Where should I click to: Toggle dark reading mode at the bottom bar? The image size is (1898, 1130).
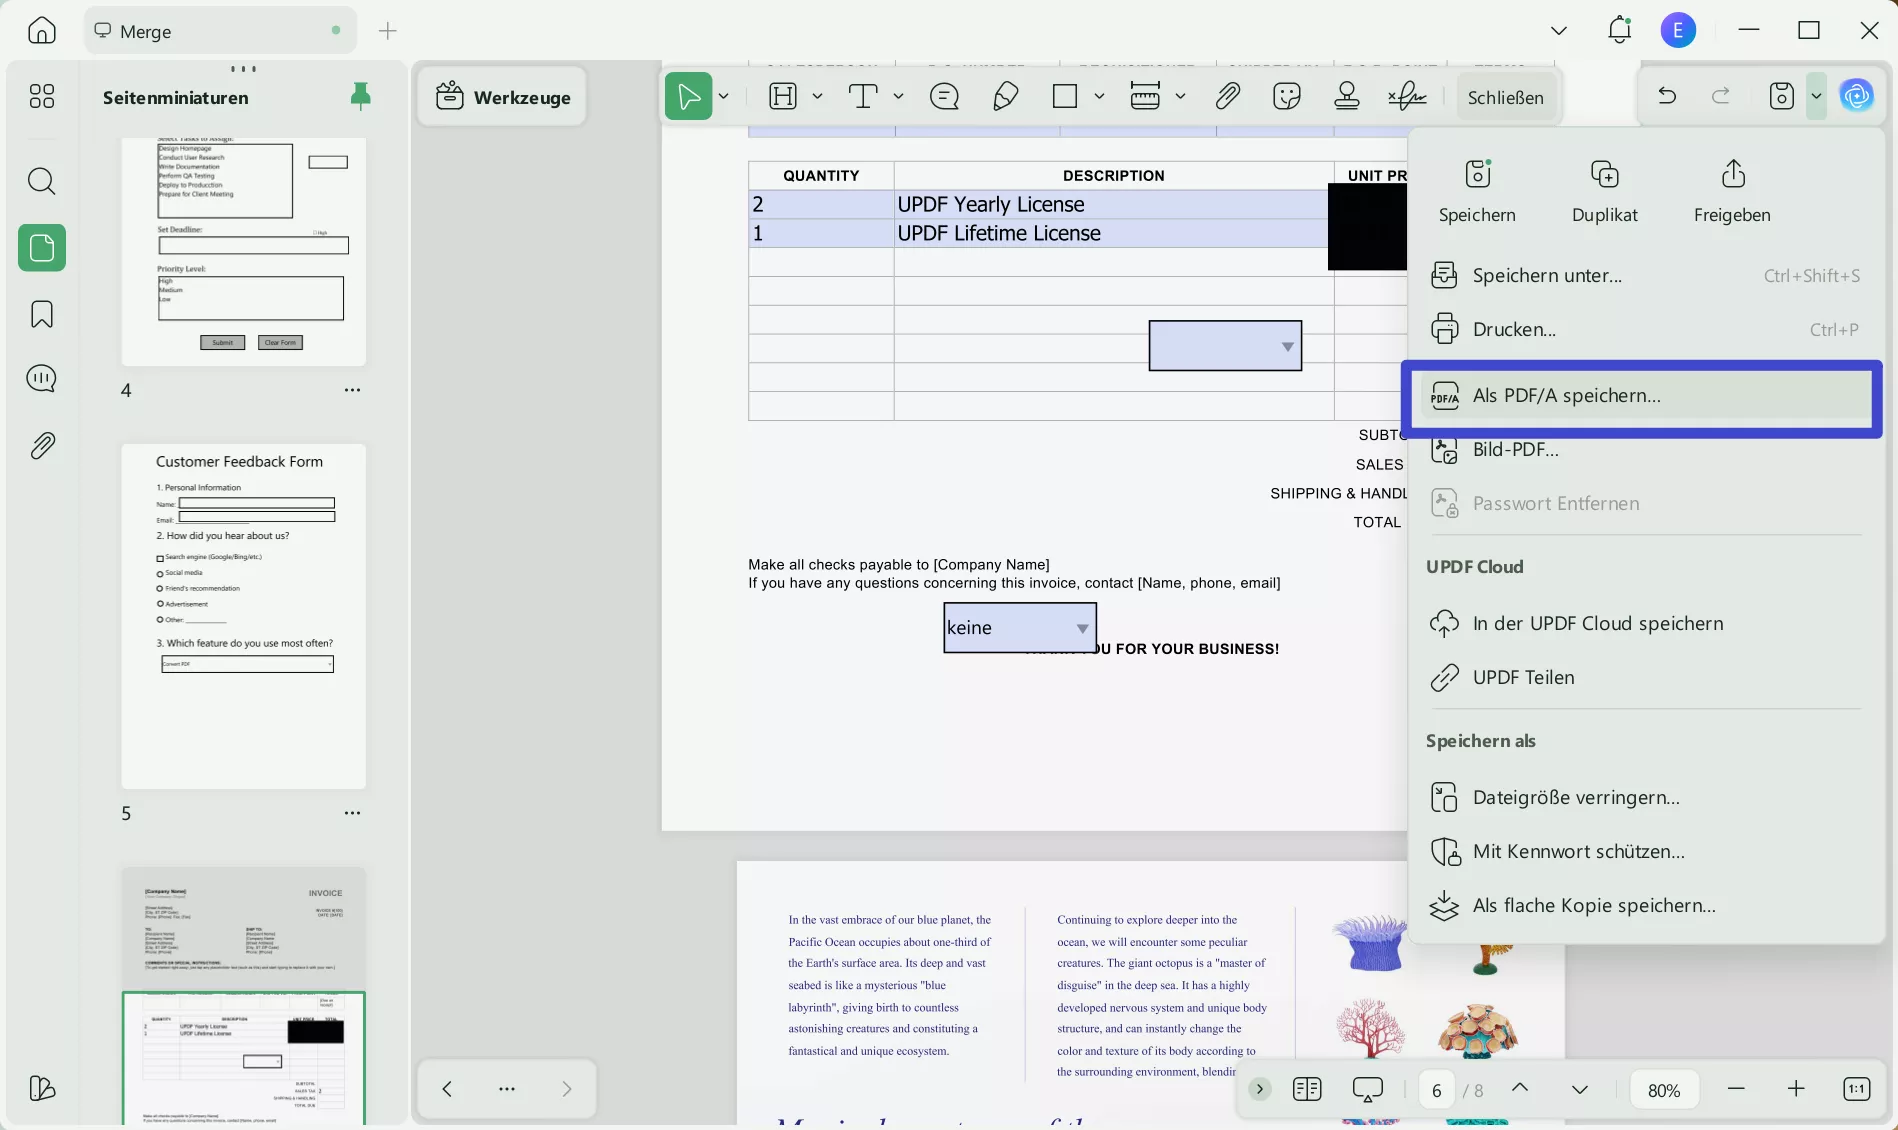[1367, 1089]
